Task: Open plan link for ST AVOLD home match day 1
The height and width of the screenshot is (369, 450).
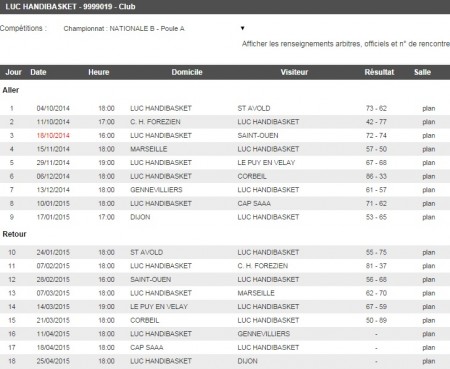Action: coord(429,108)
